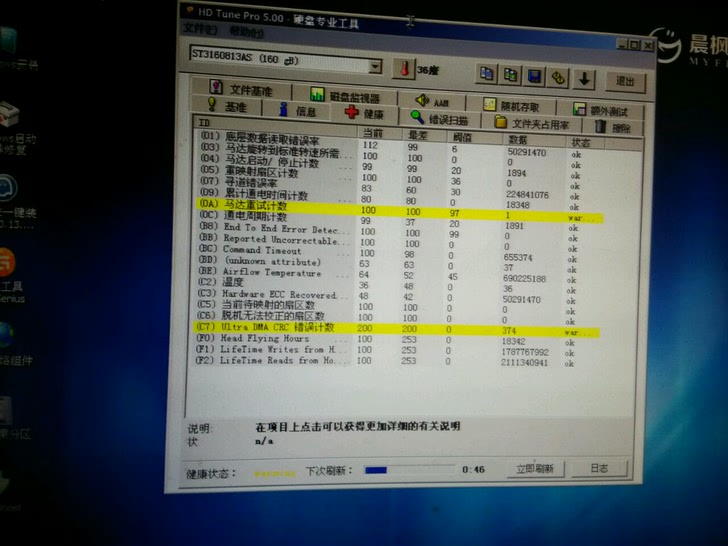Switch to the 删除 erase tab
Image resolution: width=728 pixels, height=546 pixels.
tap(614, 127)
